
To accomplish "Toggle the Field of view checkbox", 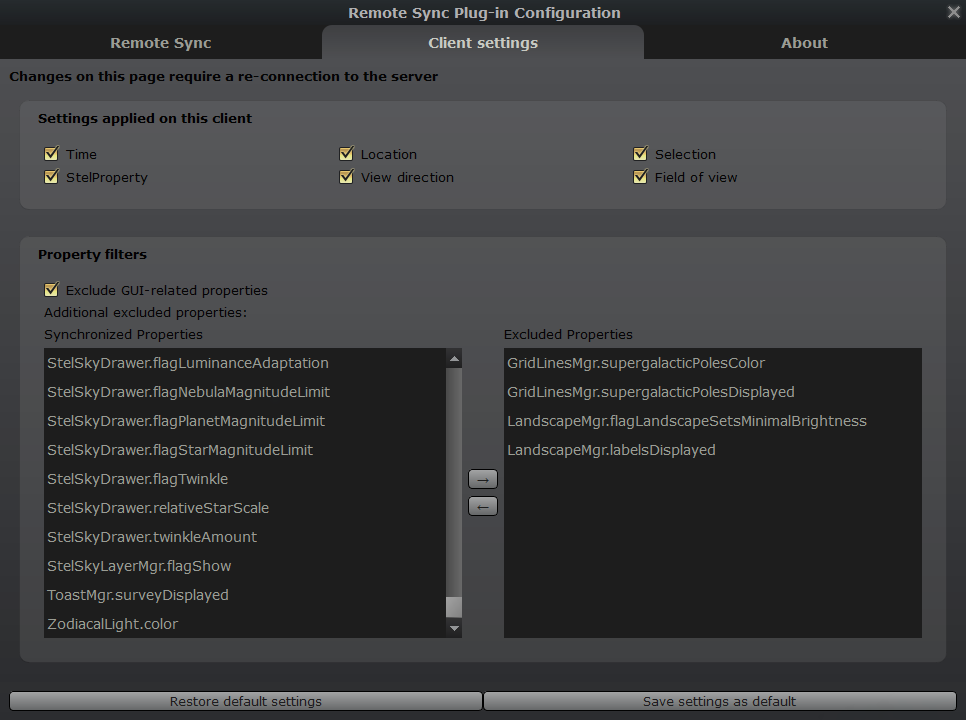I will coord(641,177).
